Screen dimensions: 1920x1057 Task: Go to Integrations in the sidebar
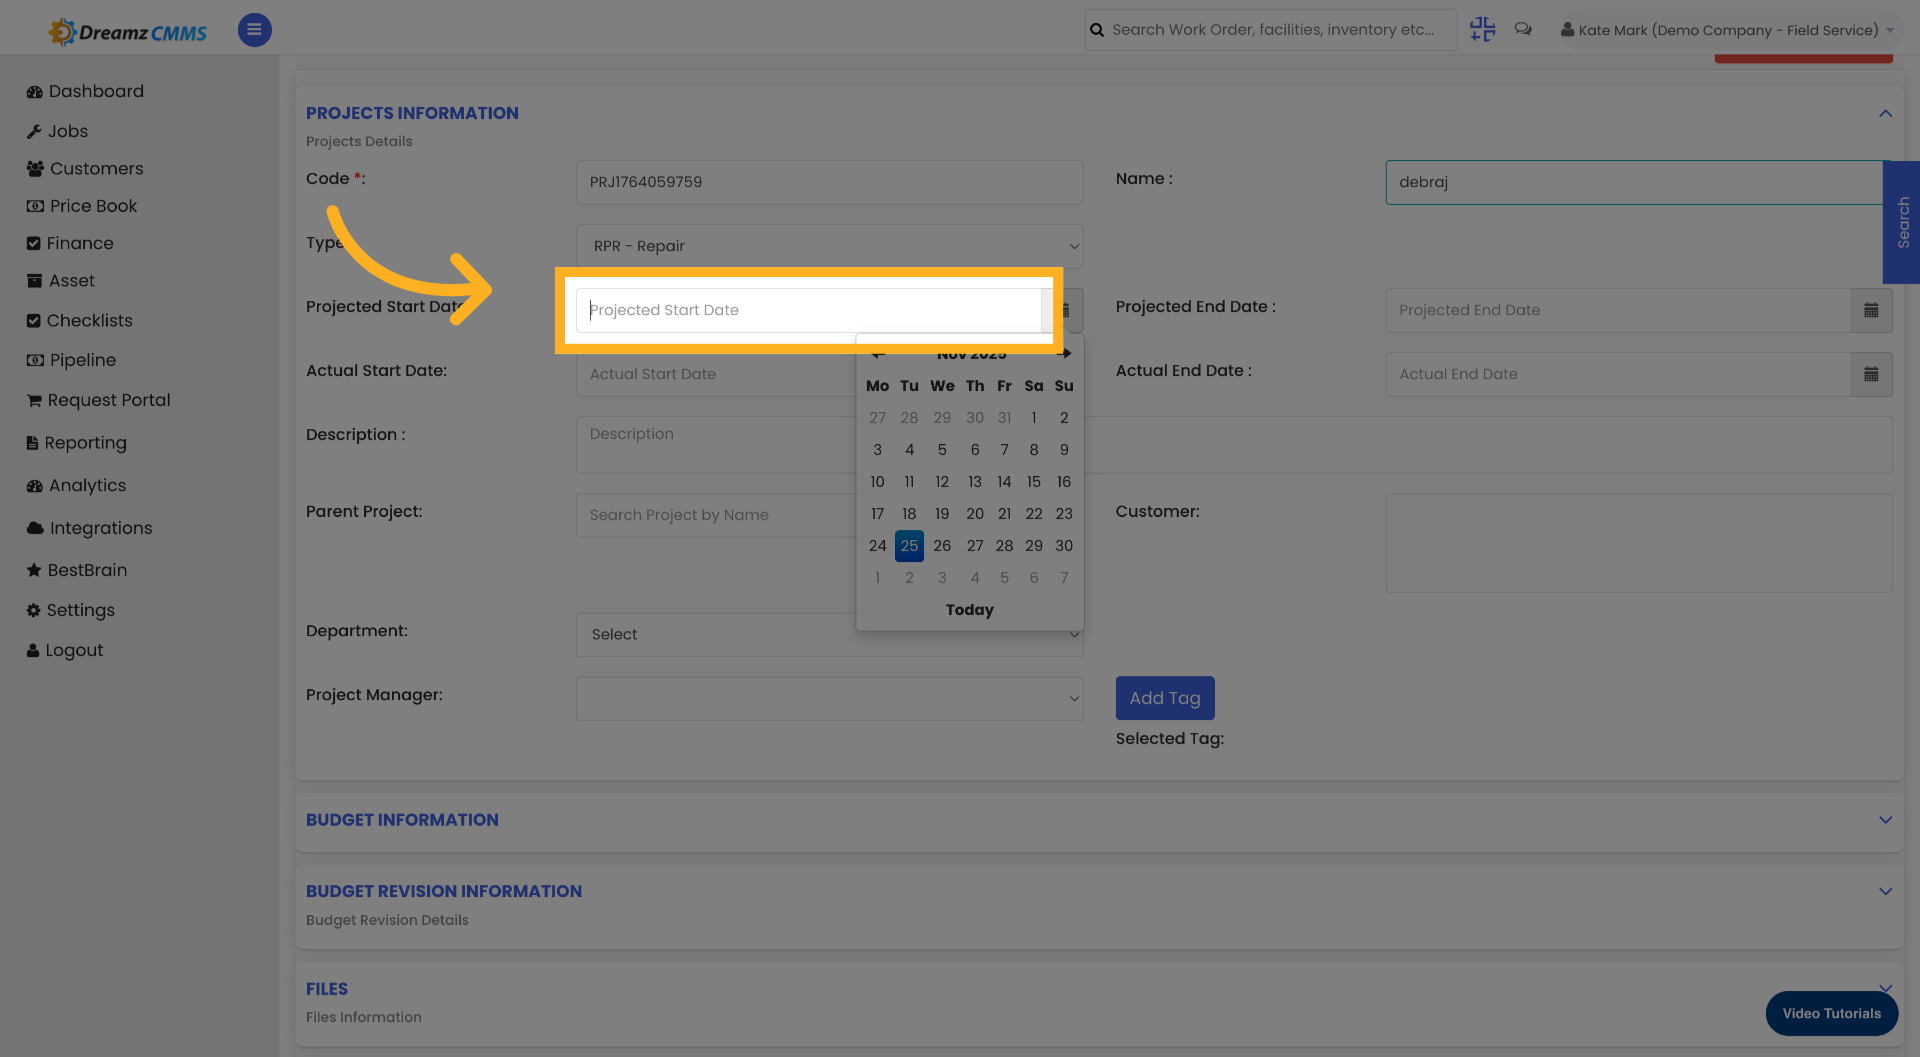(89, 528)
